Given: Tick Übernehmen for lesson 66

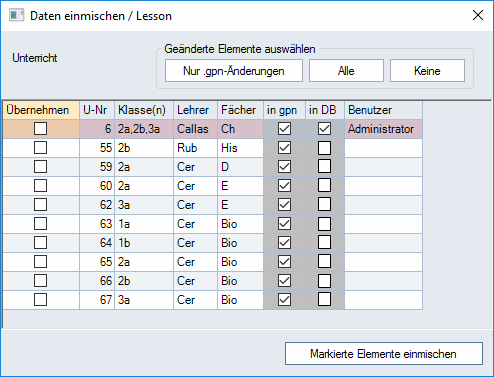Looking at the screenshot, I should point(40,281).
